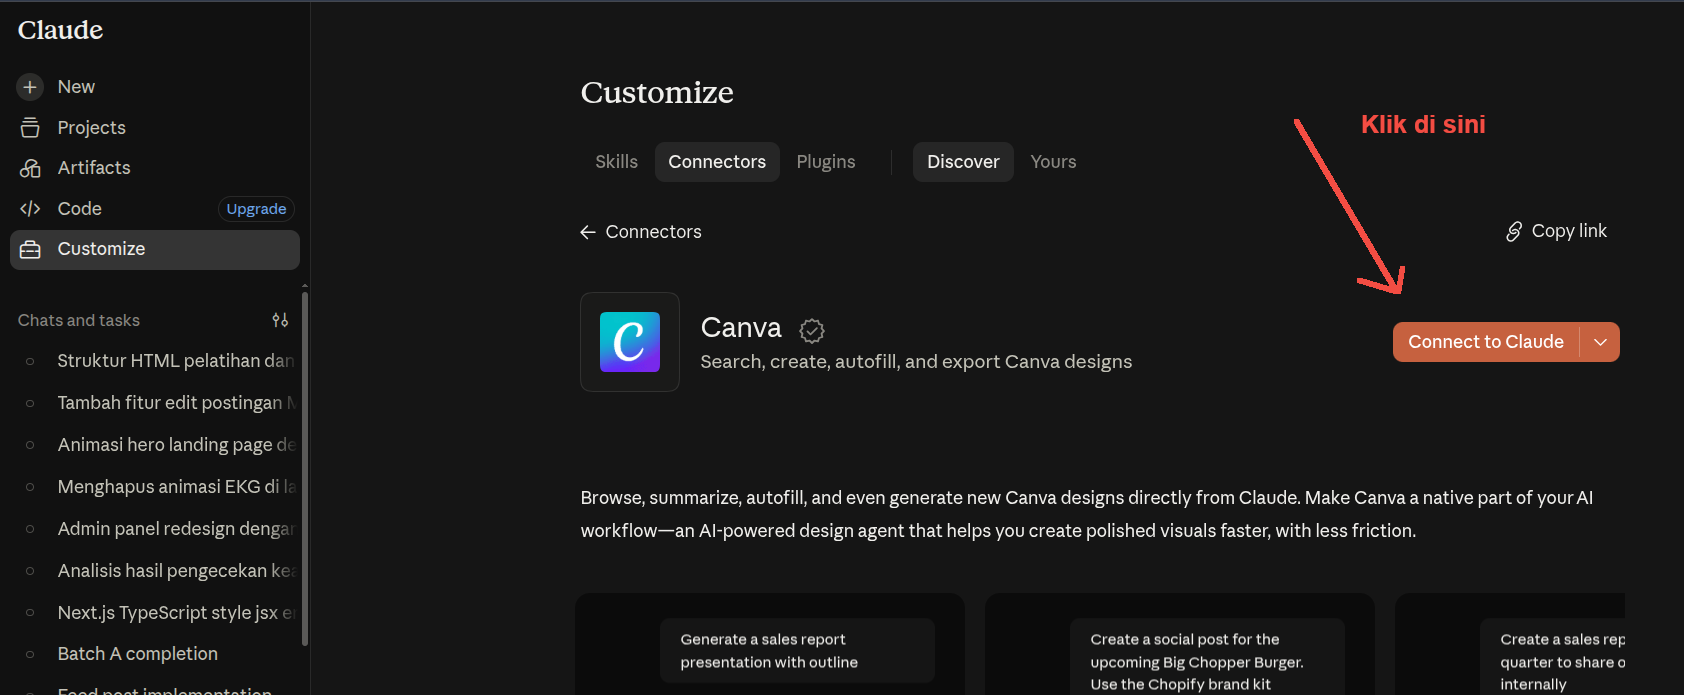This screenshot has height=695, width=1684.
Task: Open Artifacts in the sidebar
Action: [x=155, y=168]
